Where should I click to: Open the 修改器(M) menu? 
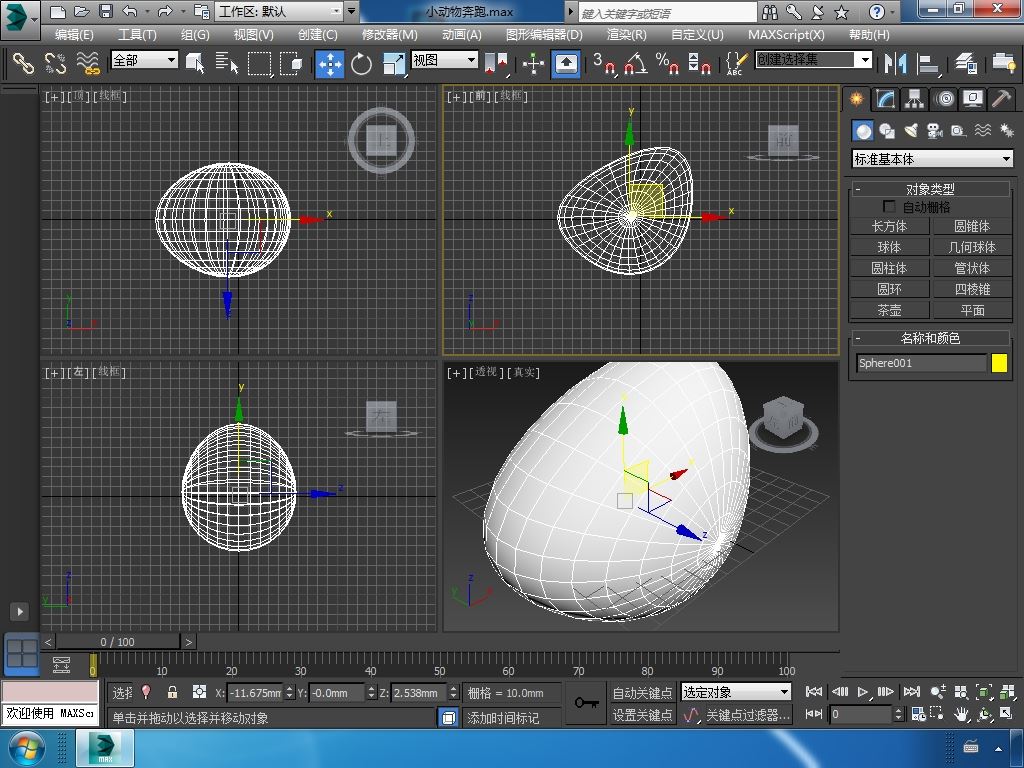click(x=389, y=35)
